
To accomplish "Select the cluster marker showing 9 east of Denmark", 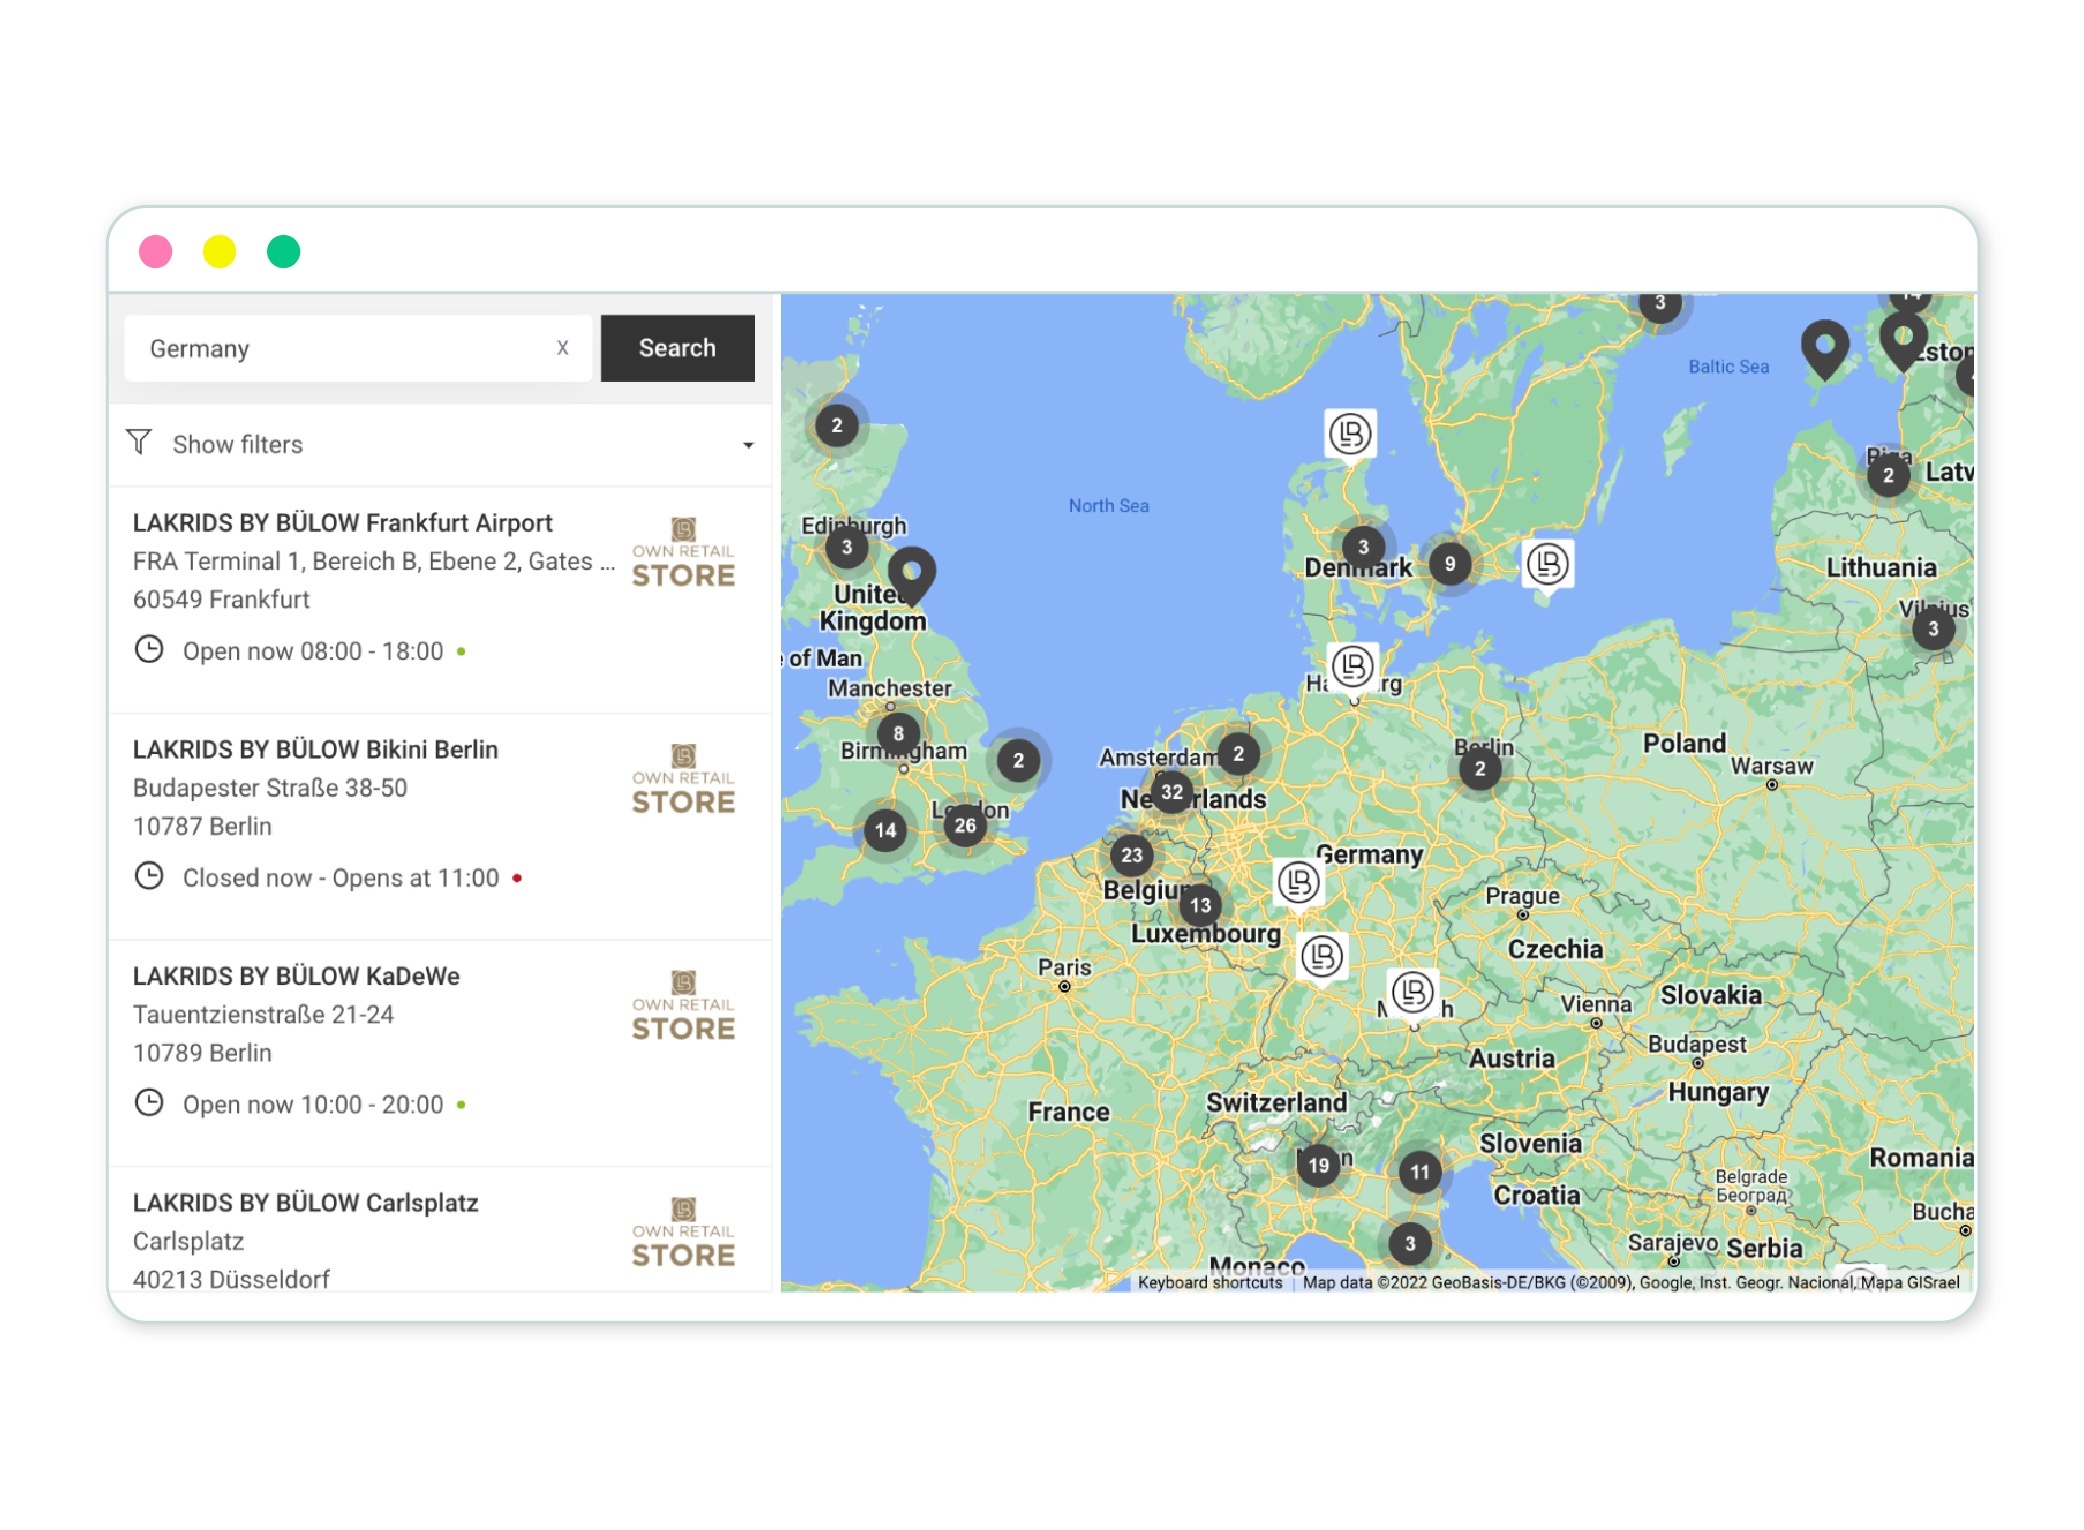I will [x=1449, y=563].
